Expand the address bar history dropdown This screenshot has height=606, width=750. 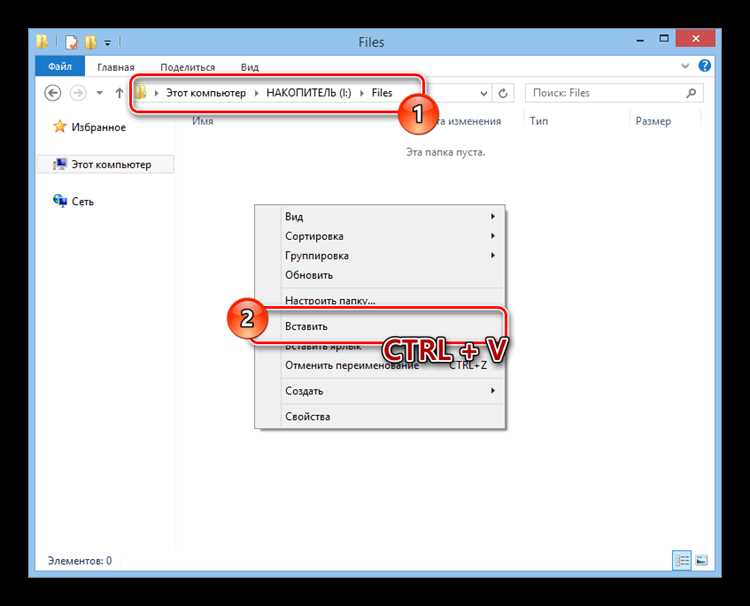pyautogui.click(x=484, y=93)
